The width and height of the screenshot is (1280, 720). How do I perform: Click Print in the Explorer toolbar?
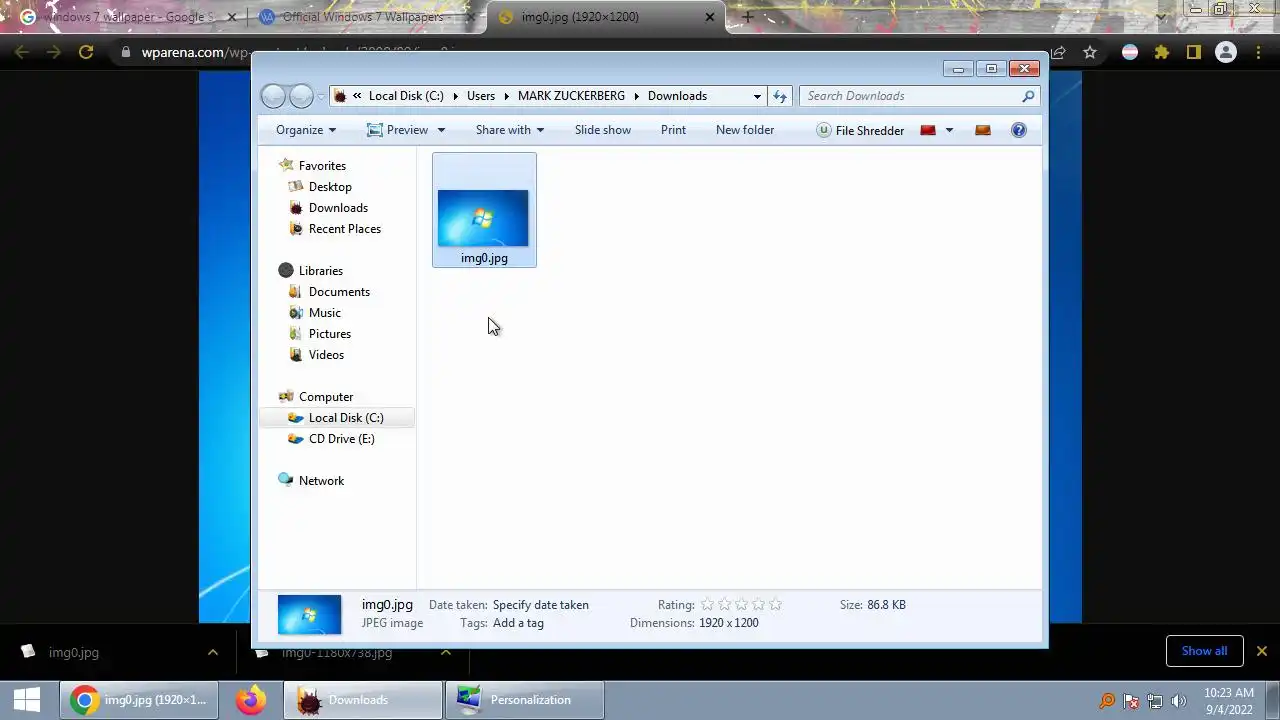click(673, 130)
